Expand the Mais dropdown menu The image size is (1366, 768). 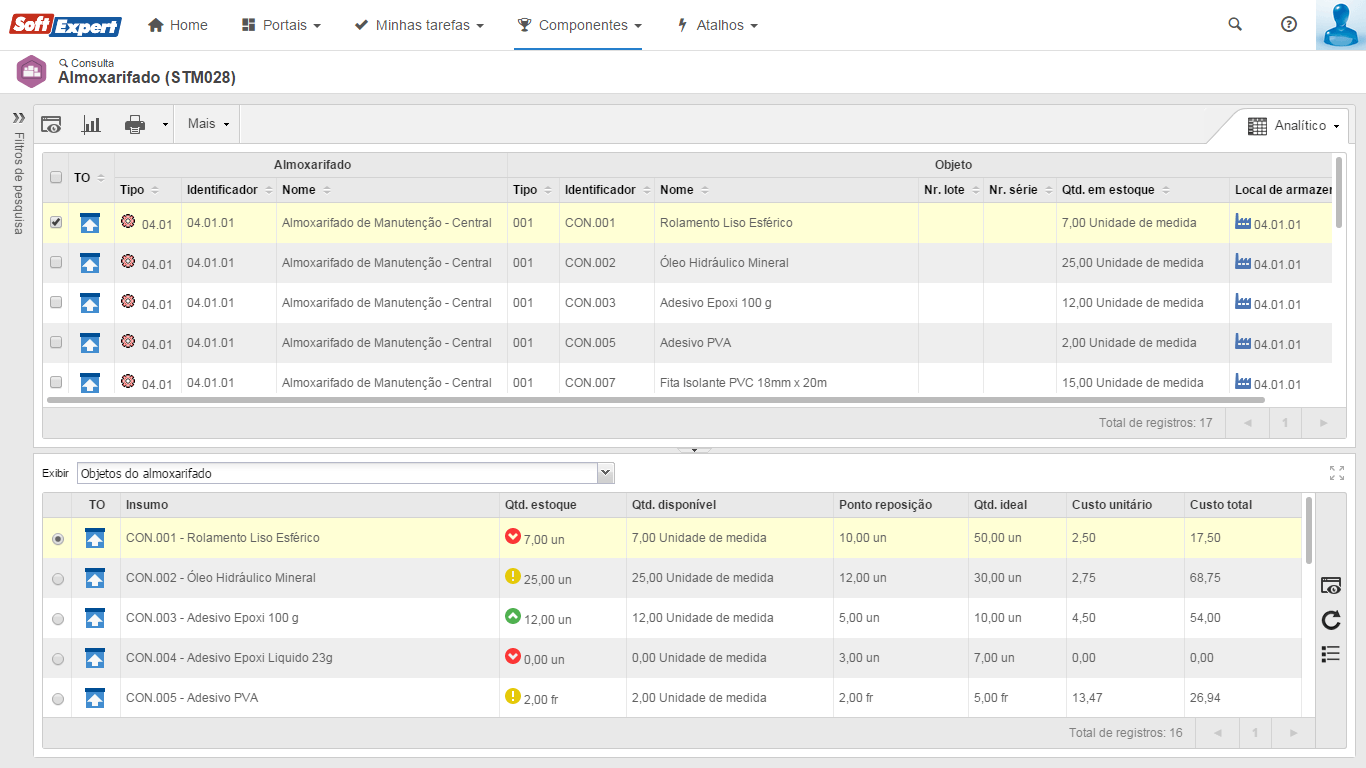pos(208,124)
